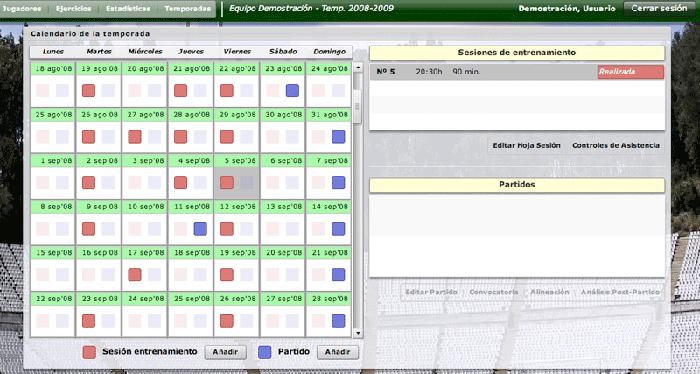
Task: Click training session square on 17 sep'08
Action: tap(135, 274)
